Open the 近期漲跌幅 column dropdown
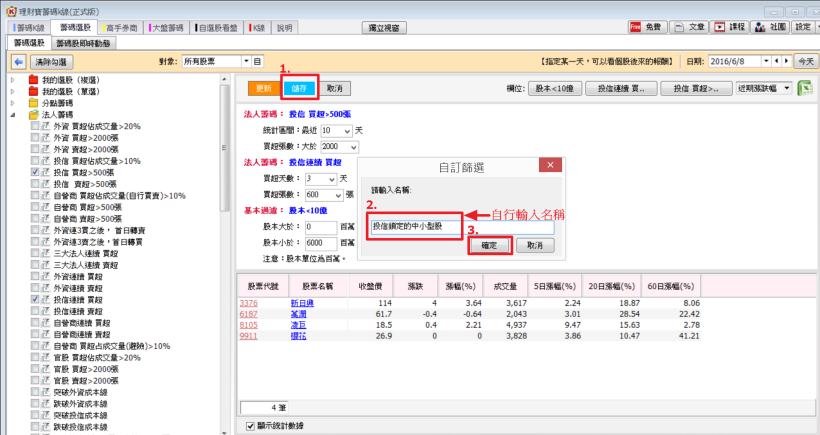820x435 pixels. tap(787, 88)
